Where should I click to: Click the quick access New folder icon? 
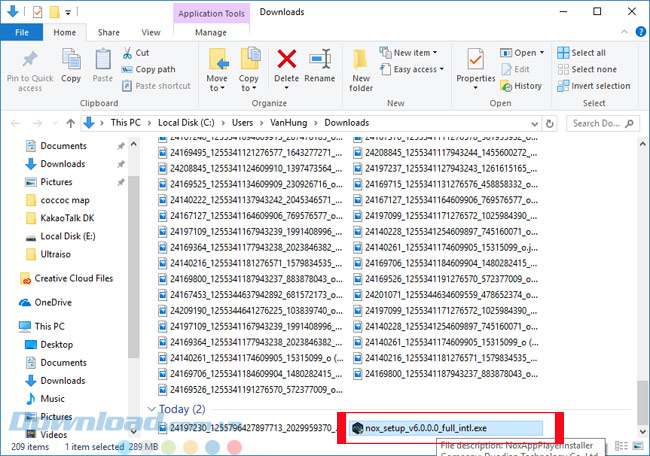pos(54,12)
